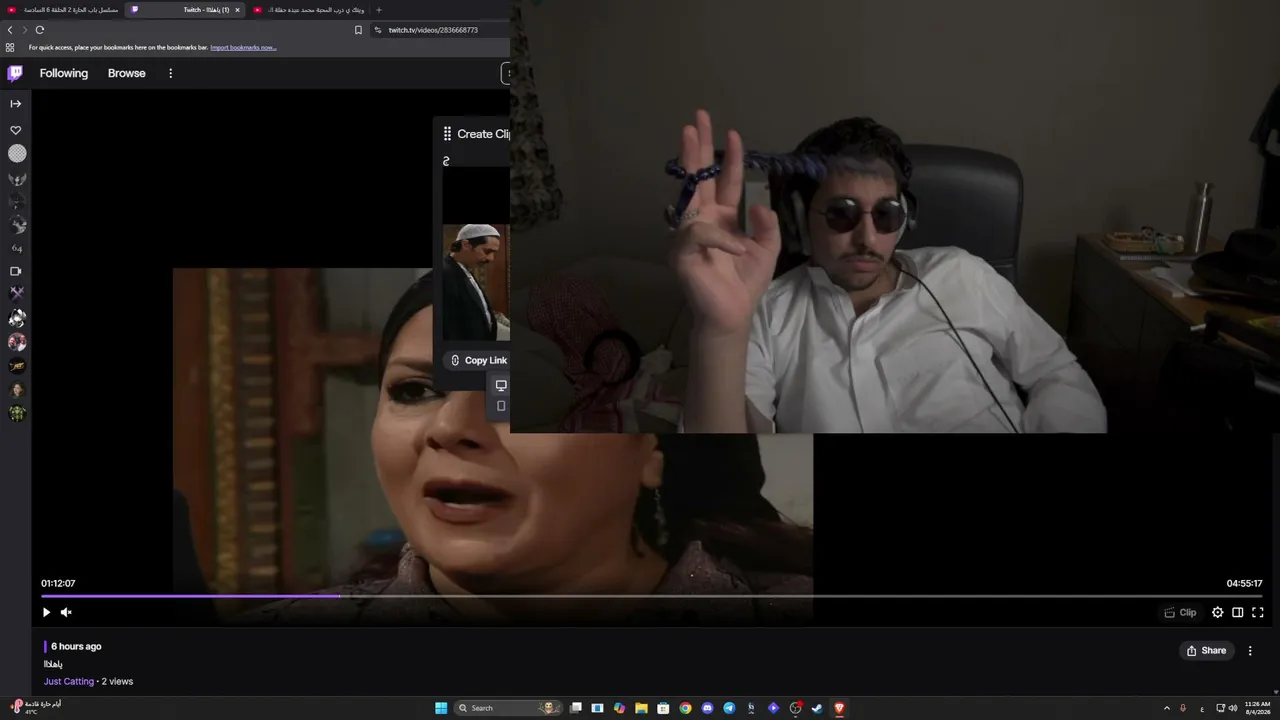Viewport: 1280px width, 720px height.
Task: Follow the Import bookmarks now link
Action: pyautogui.click(x=243, y=47)
